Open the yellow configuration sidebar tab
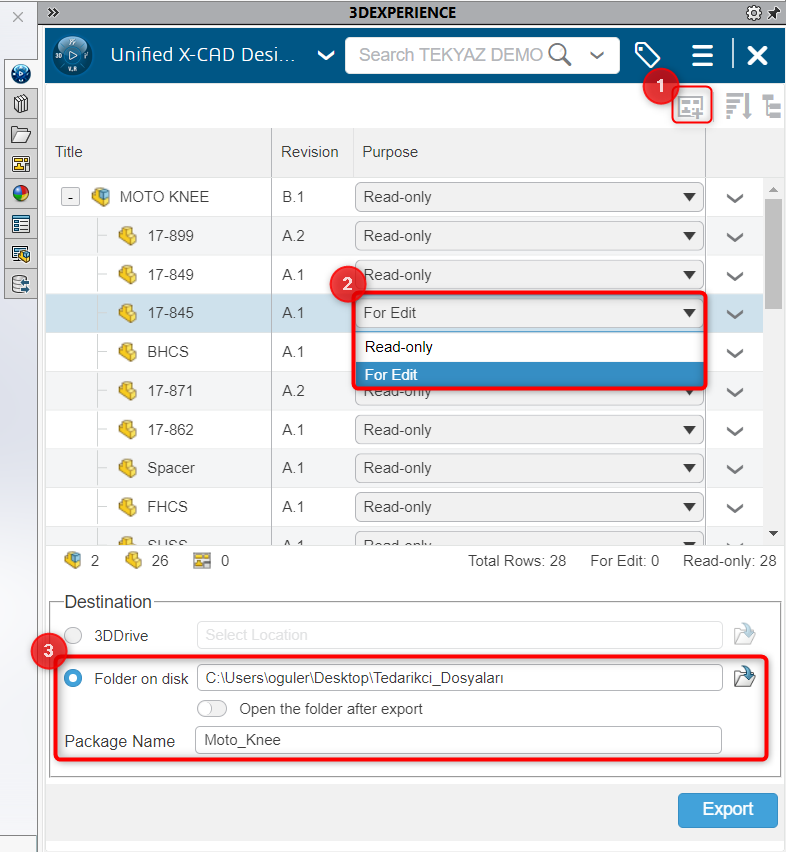 coord(21,164)
